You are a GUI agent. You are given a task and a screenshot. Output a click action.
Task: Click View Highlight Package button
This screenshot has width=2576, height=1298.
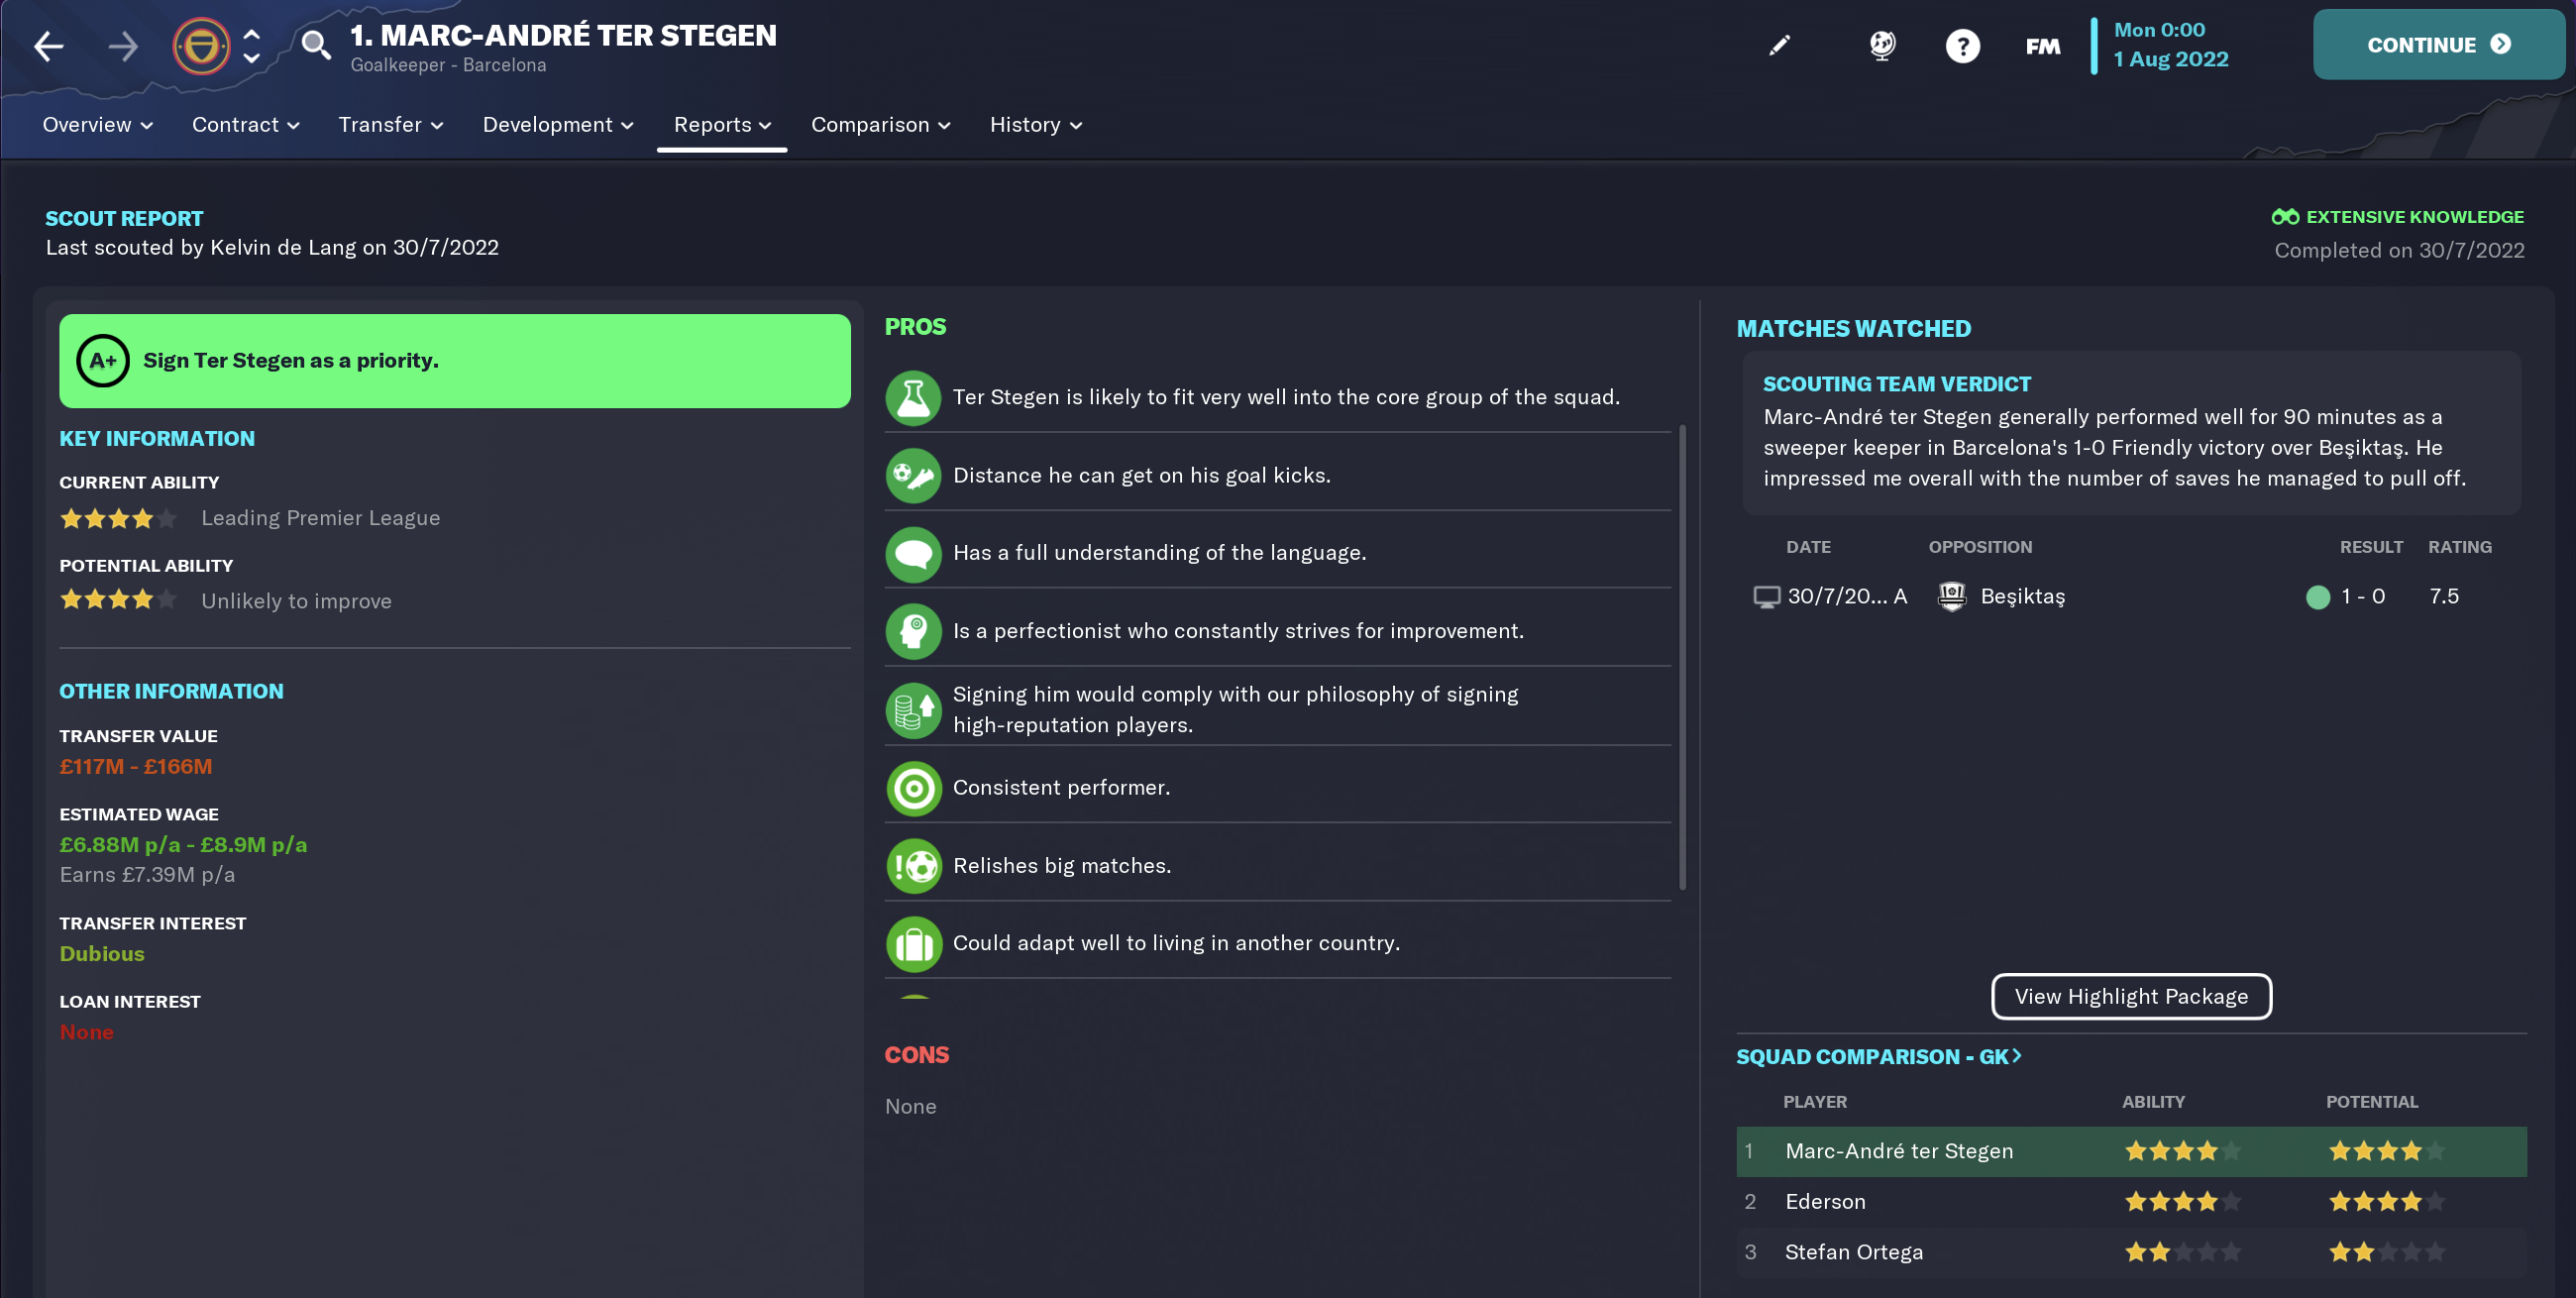point(2130,996)
